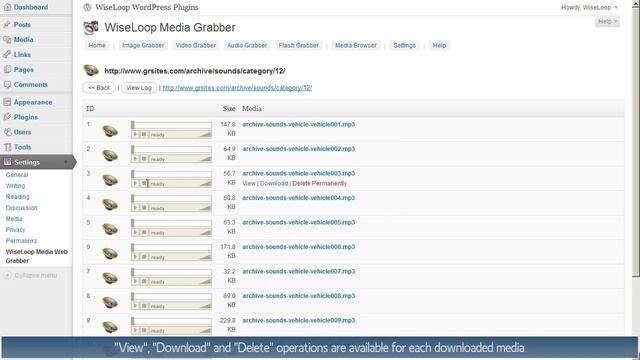Go to the Dashboard
This screenshot has width=640, height=360.
pos(31,7)
